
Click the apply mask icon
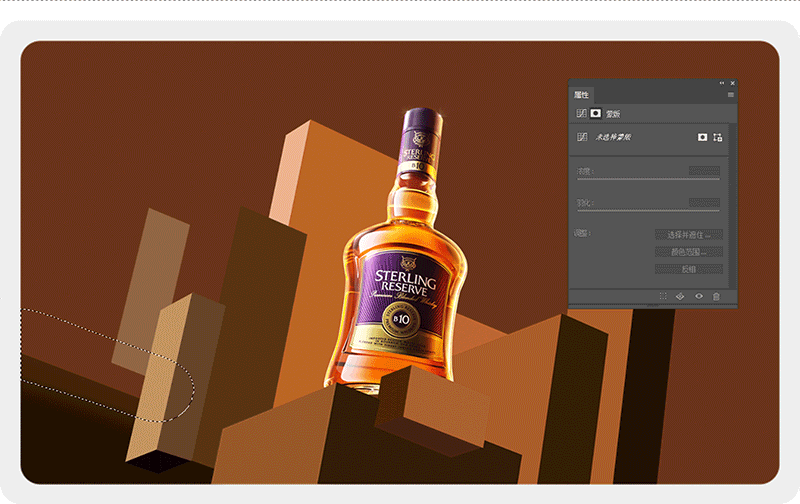[x=680, y=296]
